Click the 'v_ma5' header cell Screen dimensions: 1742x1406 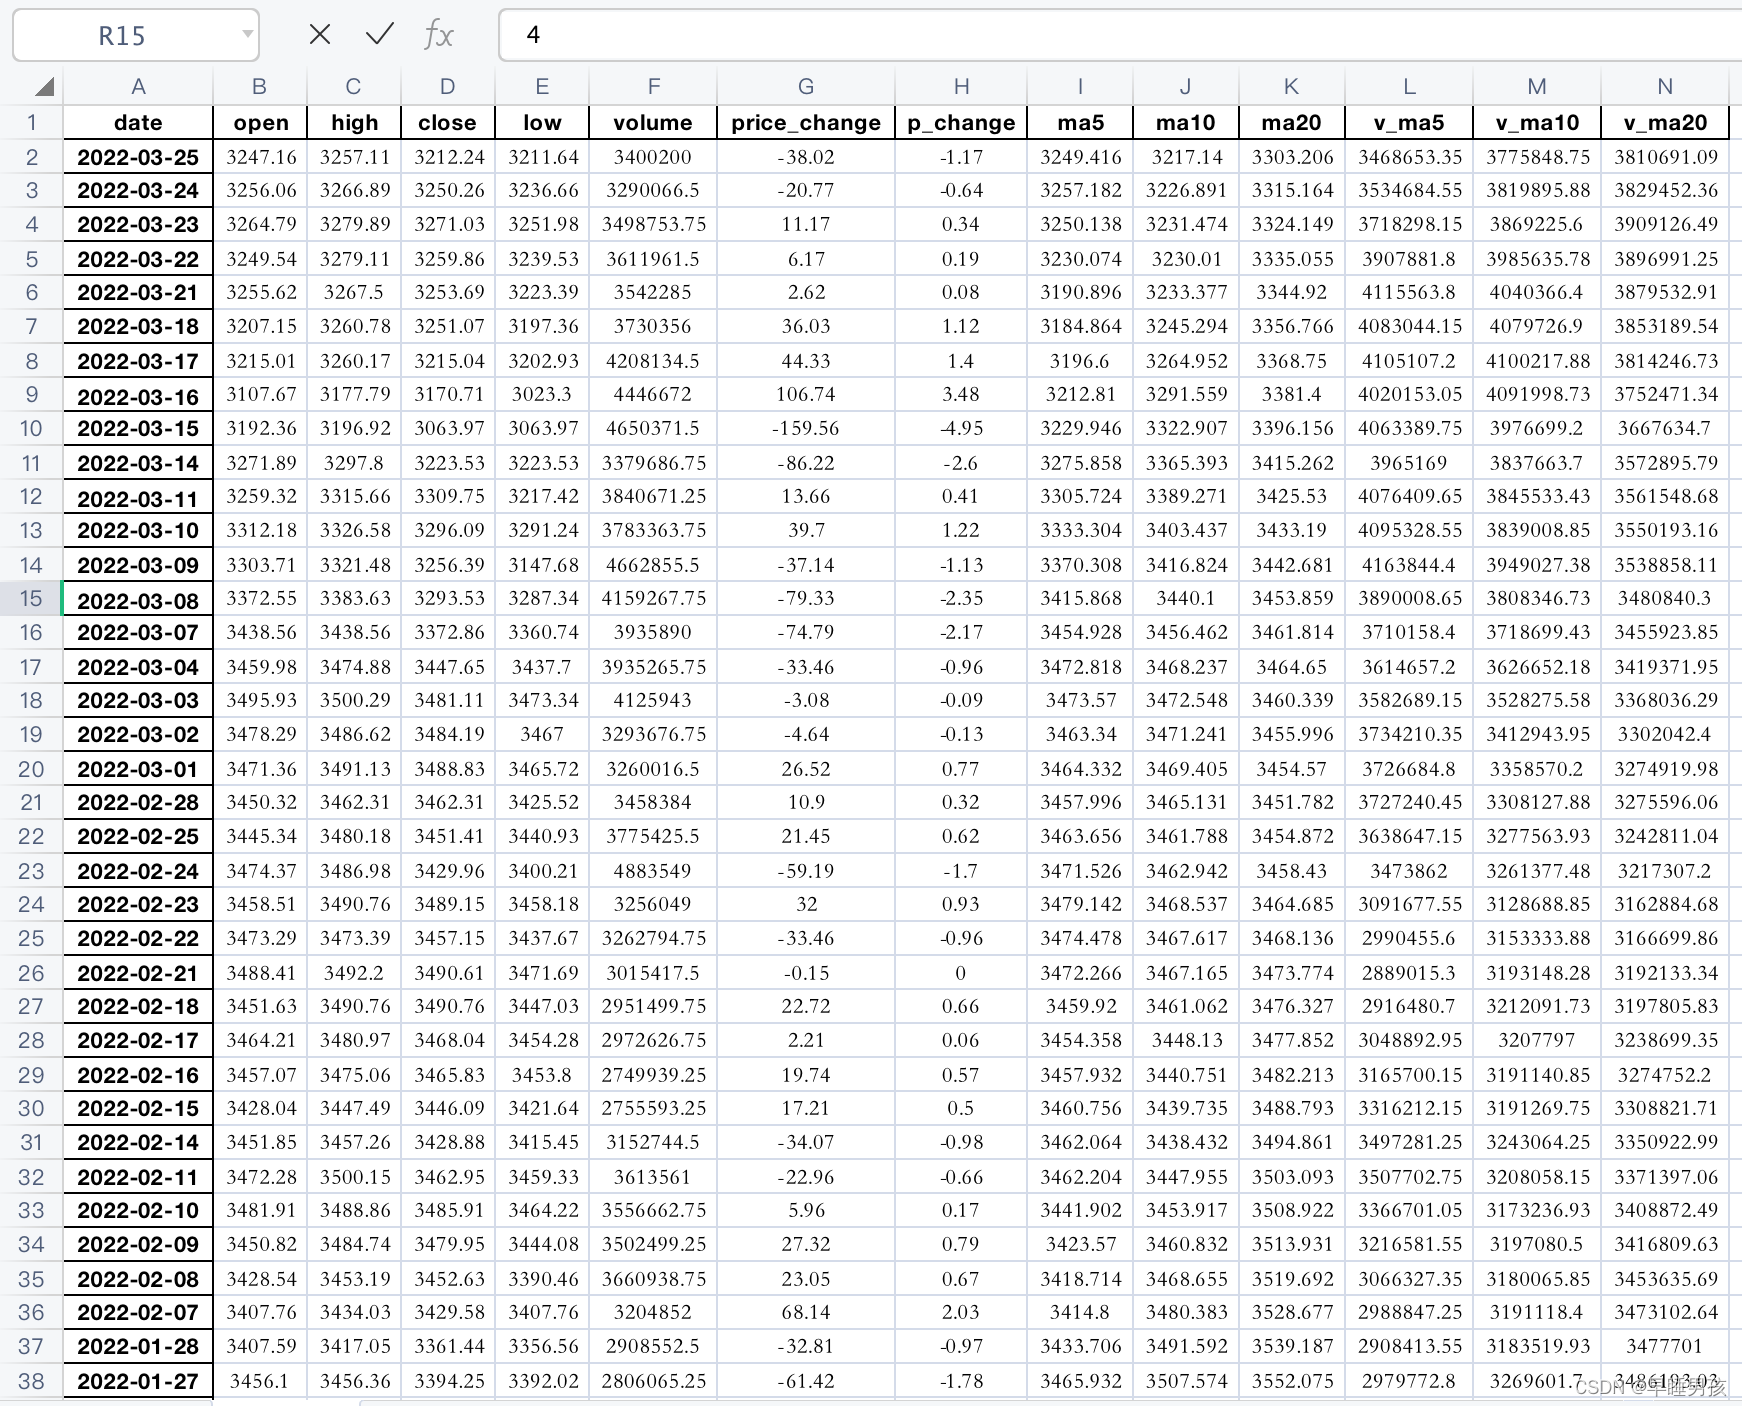(1409, 122)
